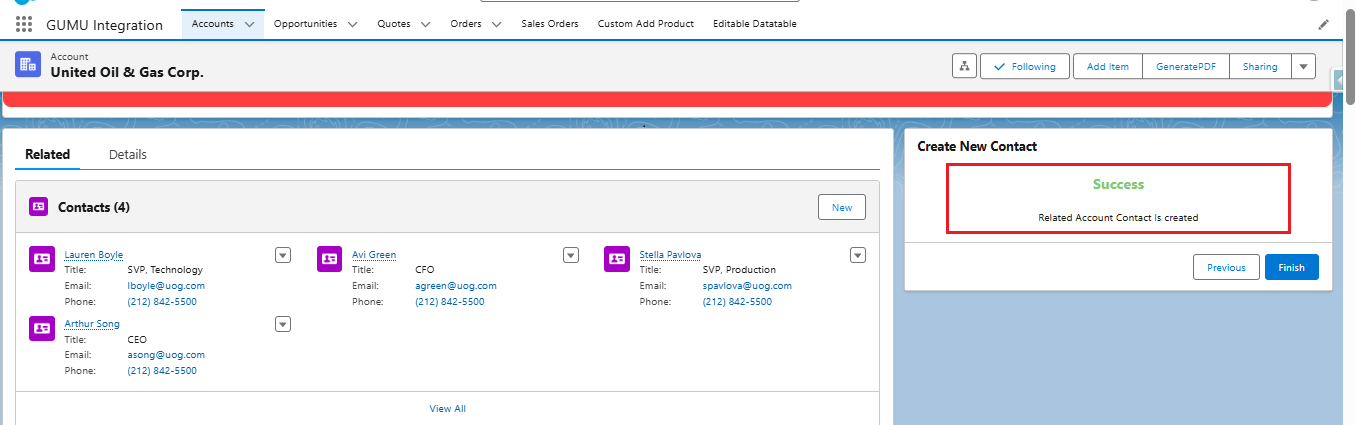The image size is (1356, 425).
Task: Click the New button in Contacts
Action: coord(842,207)
